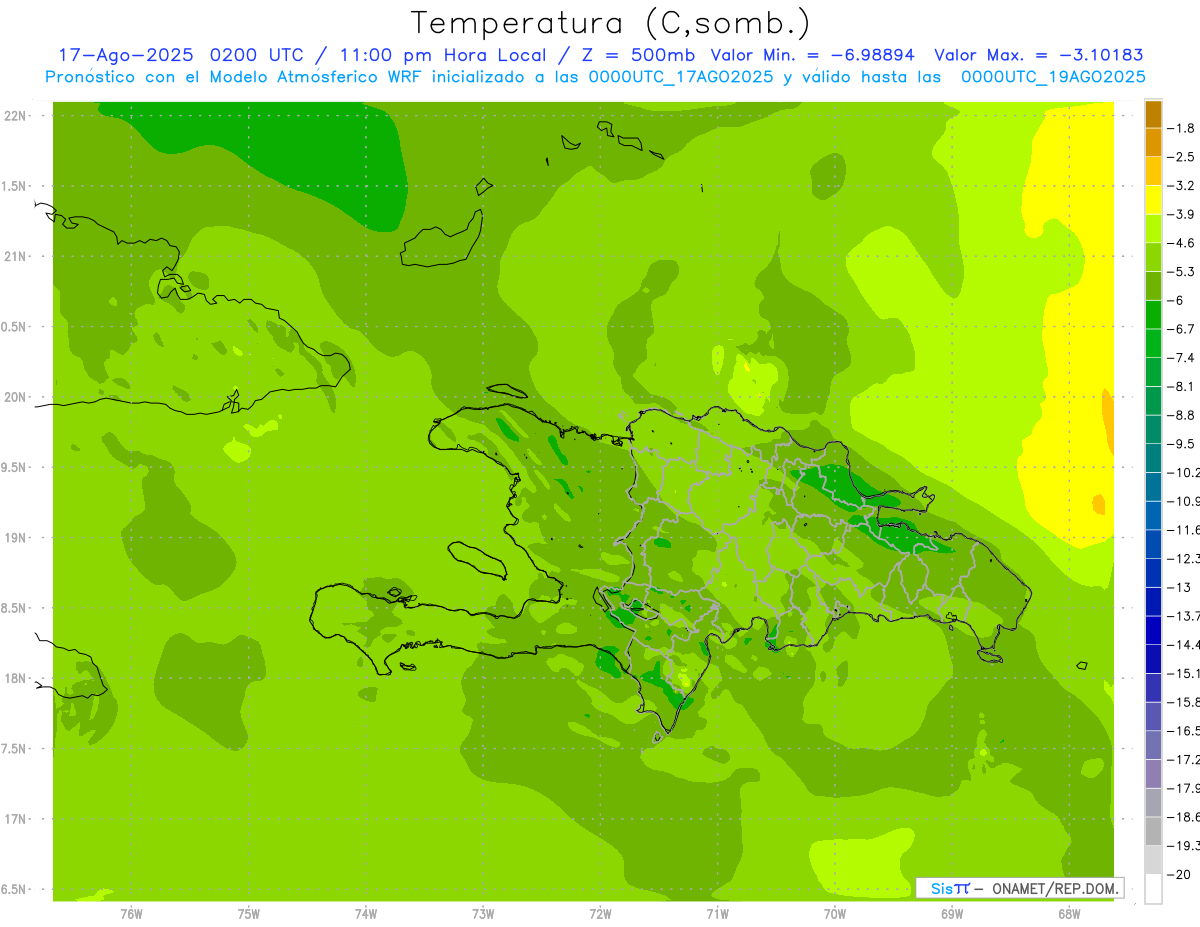Viewport: 1200px width, 927px height.
Task: Click the "75W" longitude label
Action: click(x=249, y=913)
